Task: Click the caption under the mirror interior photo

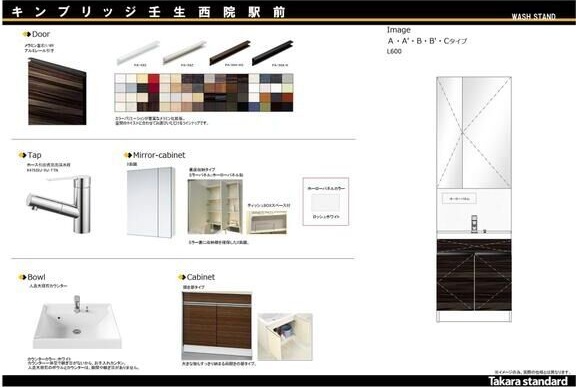Action: pyautogui.click(x=219, y=242)
